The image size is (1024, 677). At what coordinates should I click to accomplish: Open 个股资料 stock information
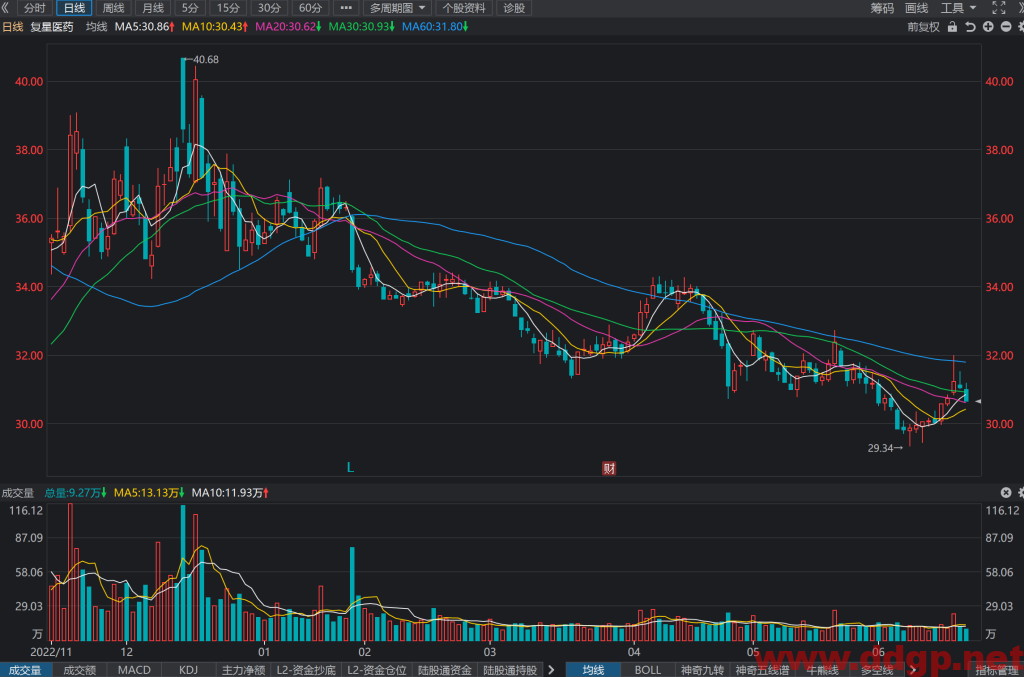point(464,8)
